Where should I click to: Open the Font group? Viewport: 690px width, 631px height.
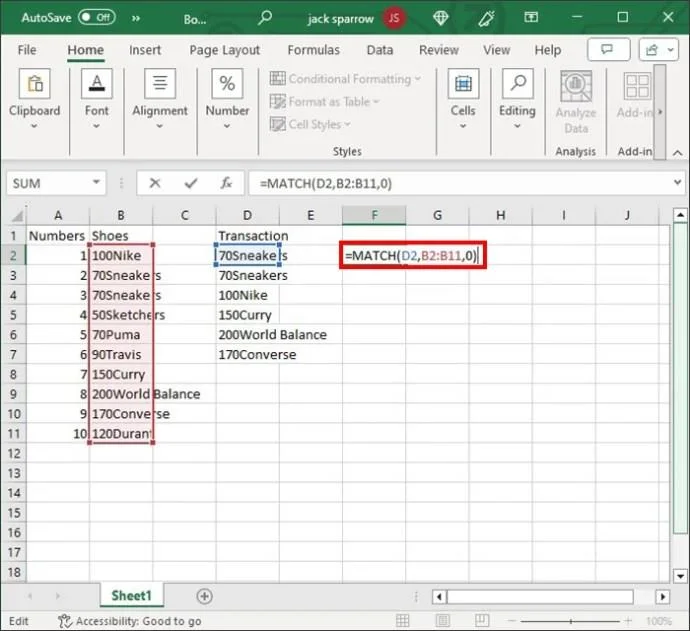coord(97,100)
